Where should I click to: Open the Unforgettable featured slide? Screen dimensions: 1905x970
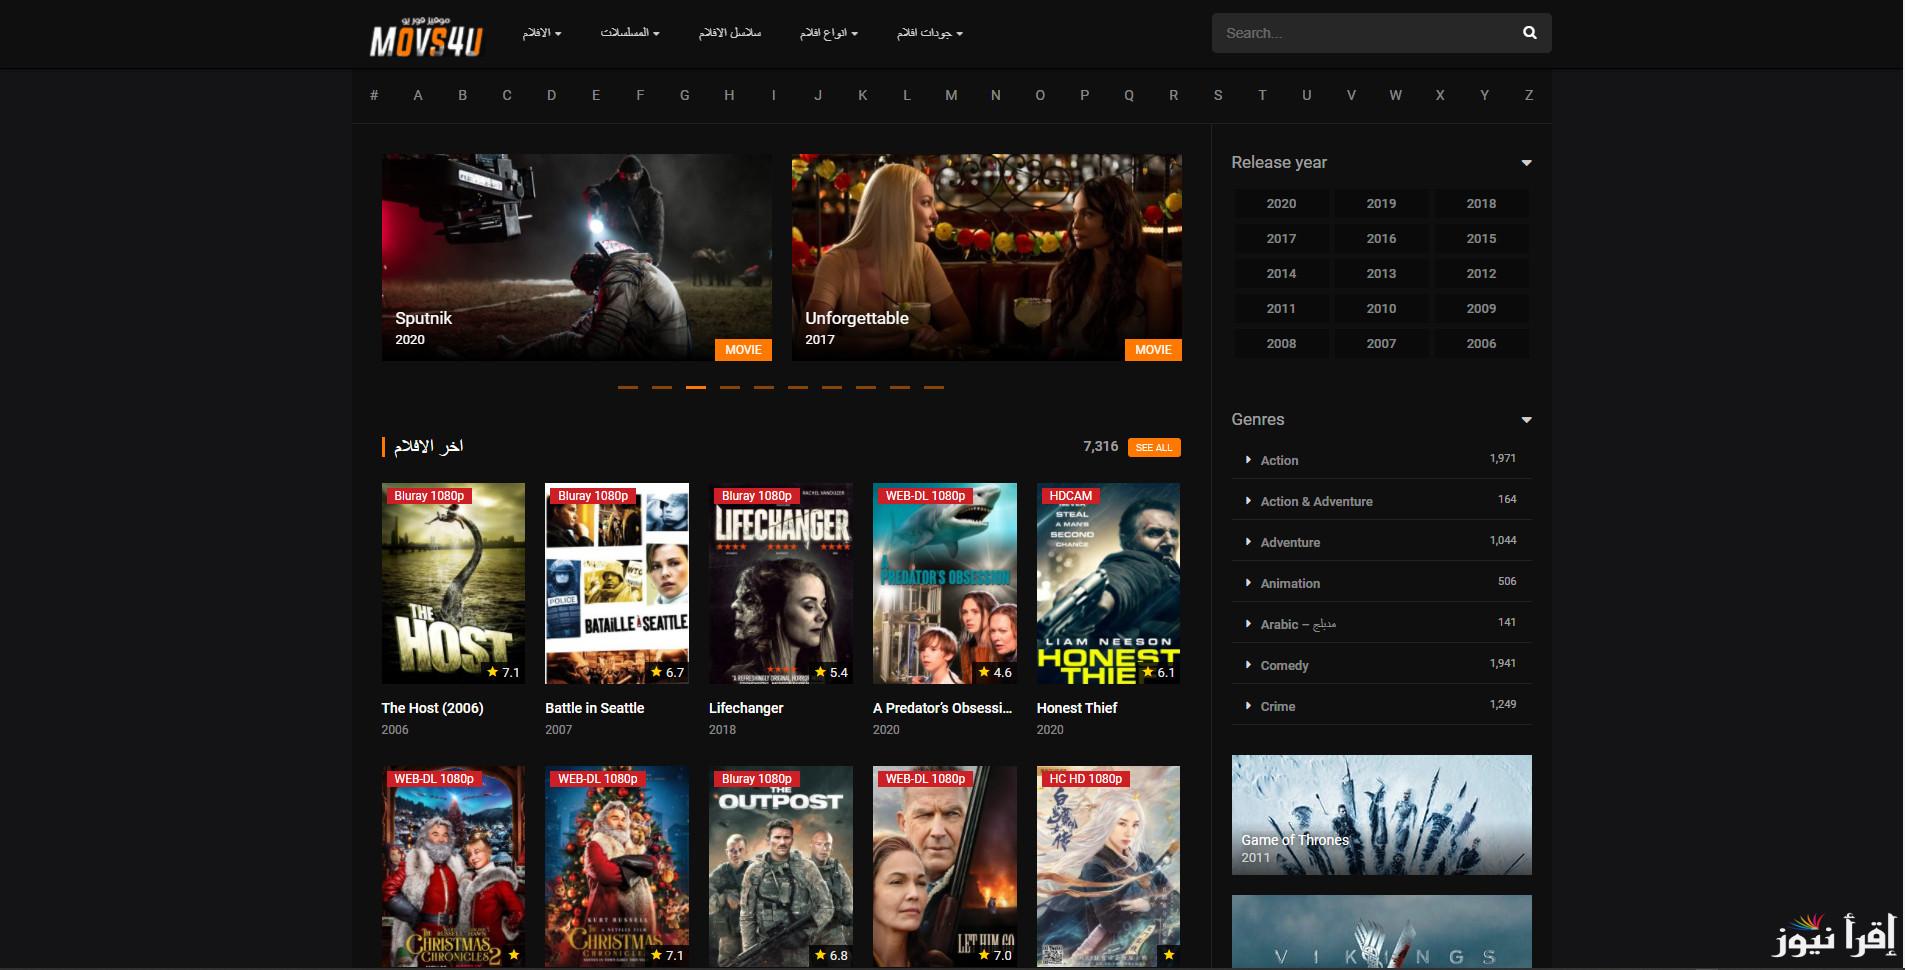click(987, 257)
